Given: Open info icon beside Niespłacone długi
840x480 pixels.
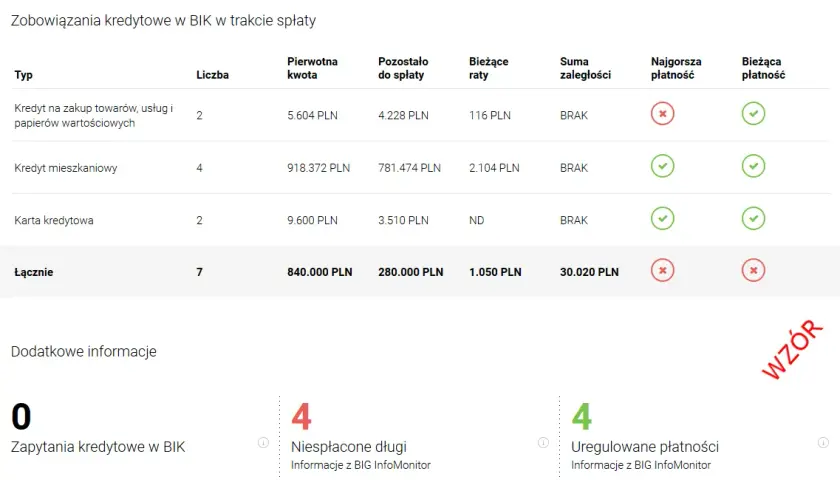Looking at the screenshot, I should click(543, 442).
